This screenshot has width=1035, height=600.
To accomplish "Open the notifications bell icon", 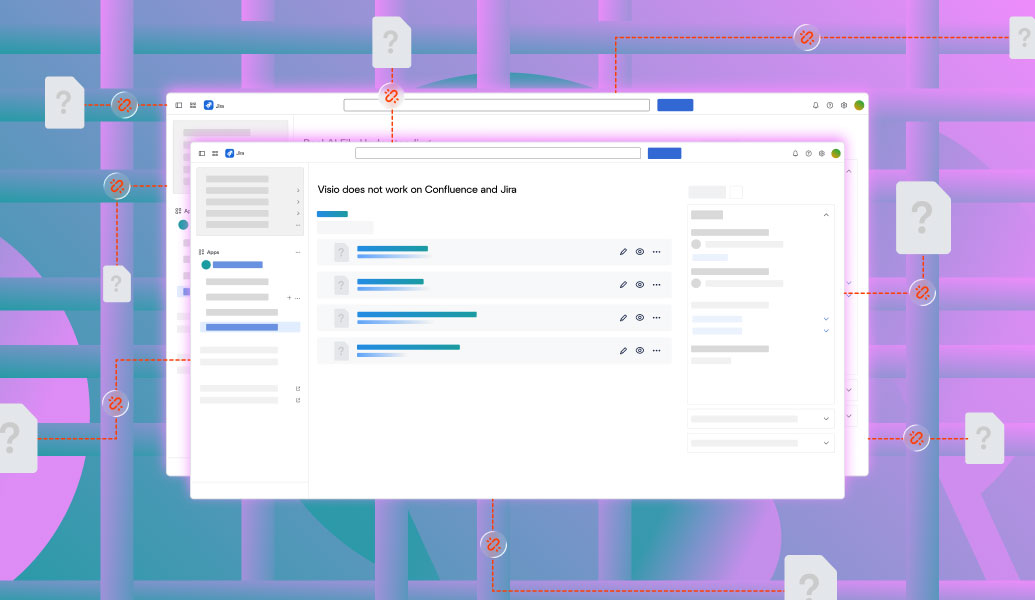I will pyautogui.click(x=793, y=153).
